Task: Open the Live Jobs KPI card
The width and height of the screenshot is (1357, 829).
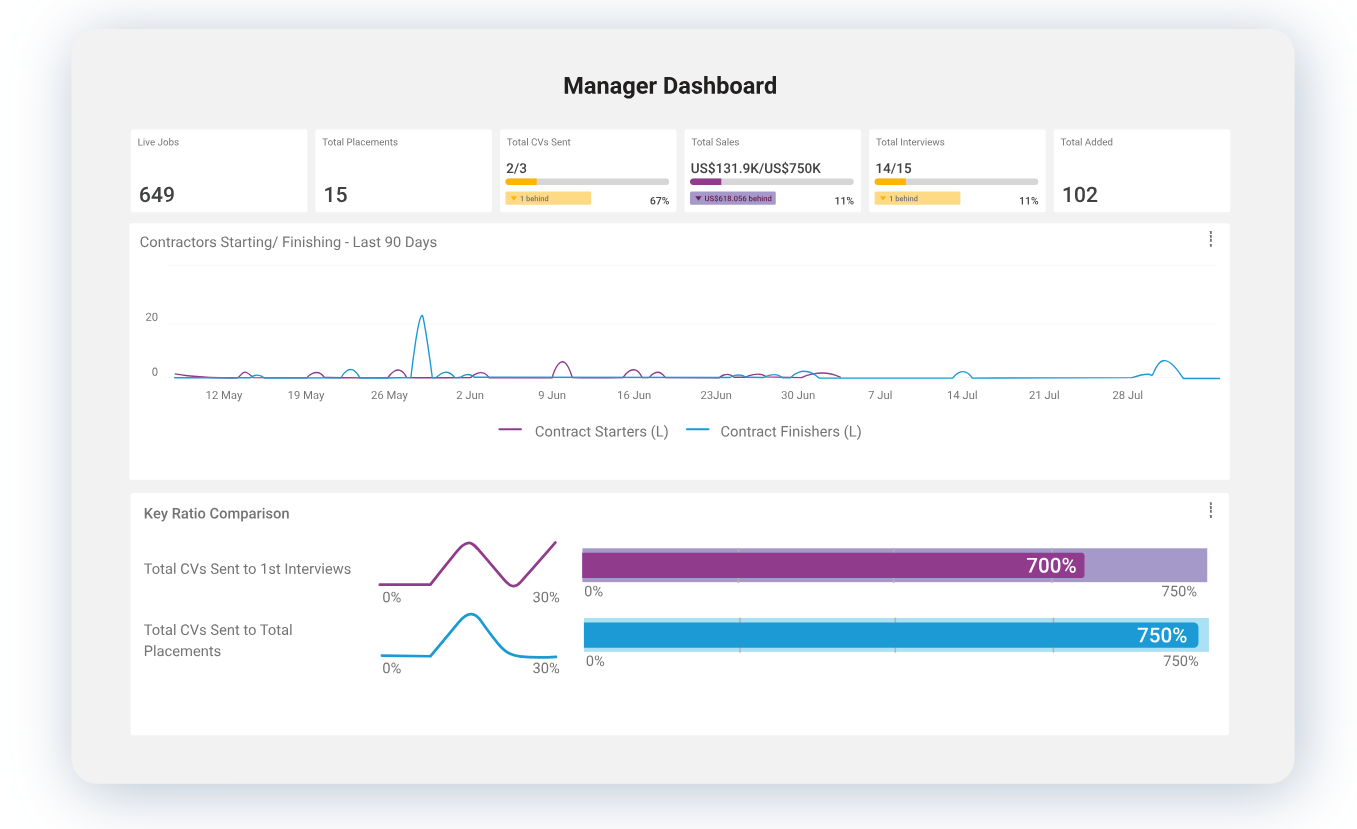Action: tap(218, 170)
